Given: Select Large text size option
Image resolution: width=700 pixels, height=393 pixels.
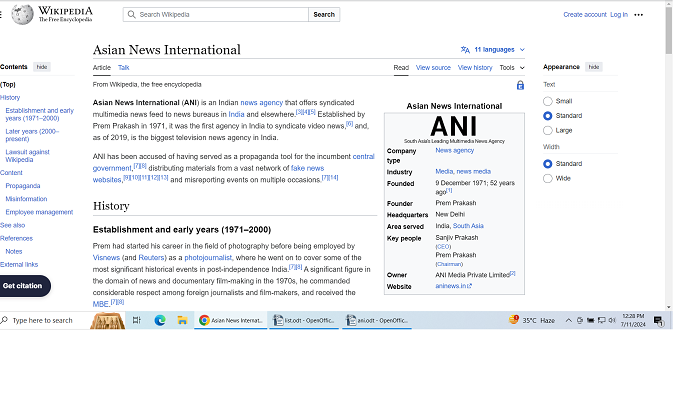Looking at the screenshot, I should tap(548, 130).
